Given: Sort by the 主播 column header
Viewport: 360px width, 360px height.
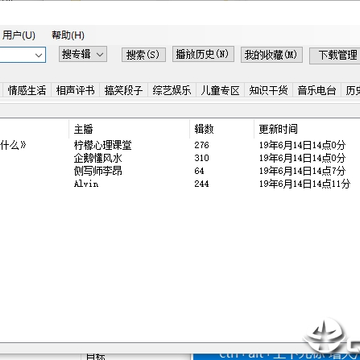Looking at the screenshot, I should (129, 129).
